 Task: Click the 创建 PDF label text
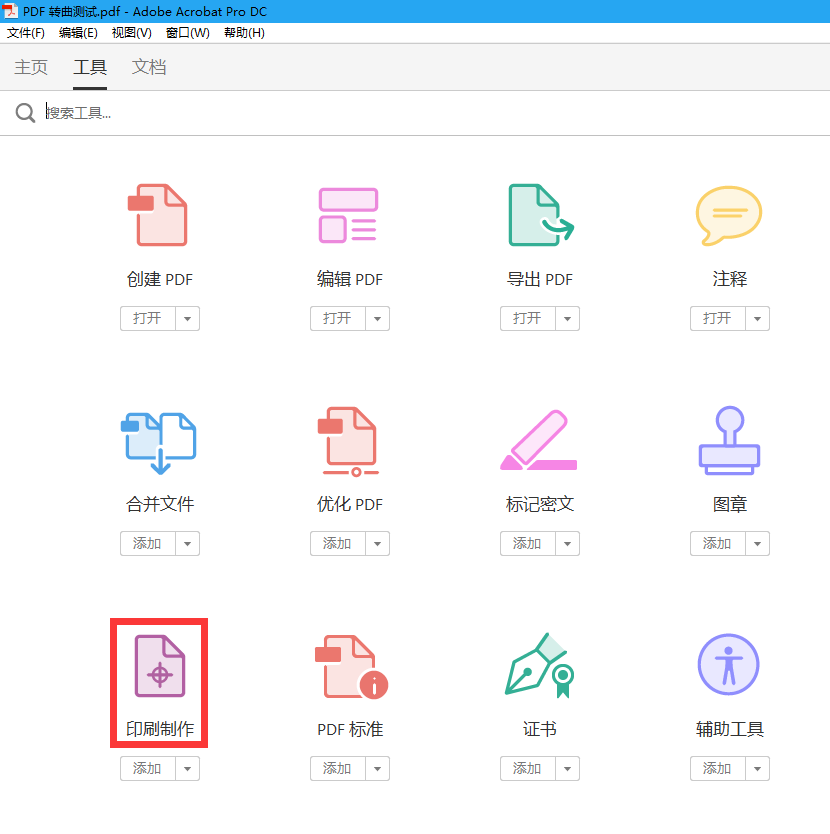pyautogui.click(x=160, y=279)
